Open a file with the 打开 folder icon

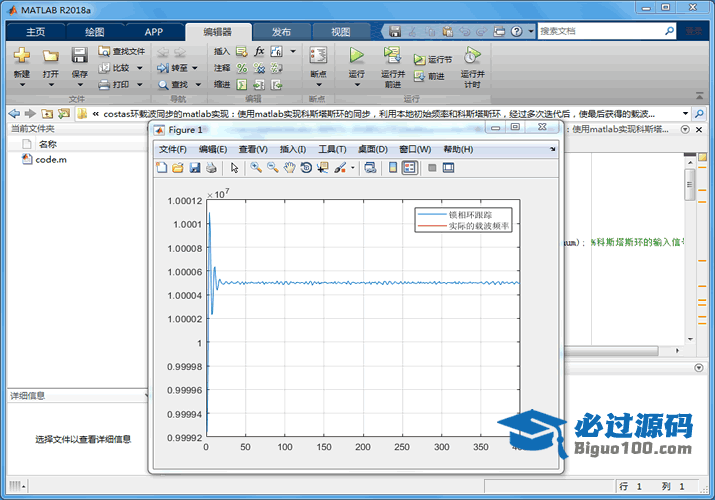(51, 56)
